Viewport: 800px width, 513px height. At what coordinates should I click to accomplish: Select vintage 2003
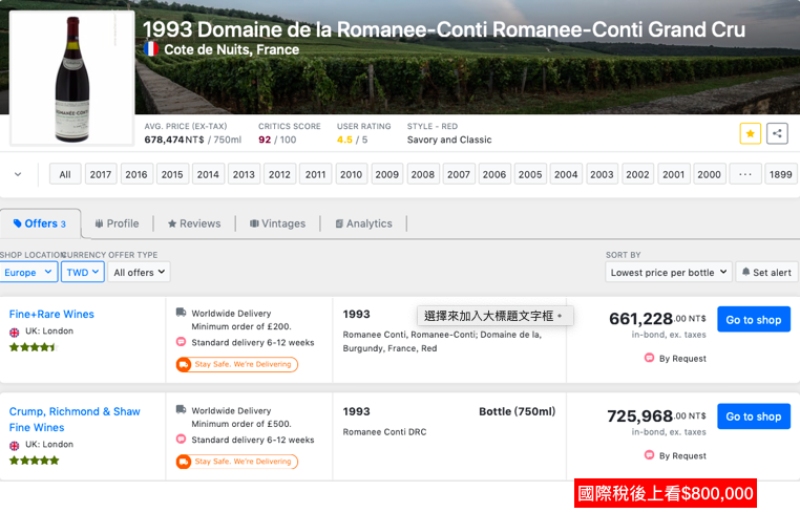tap(602, 175)
